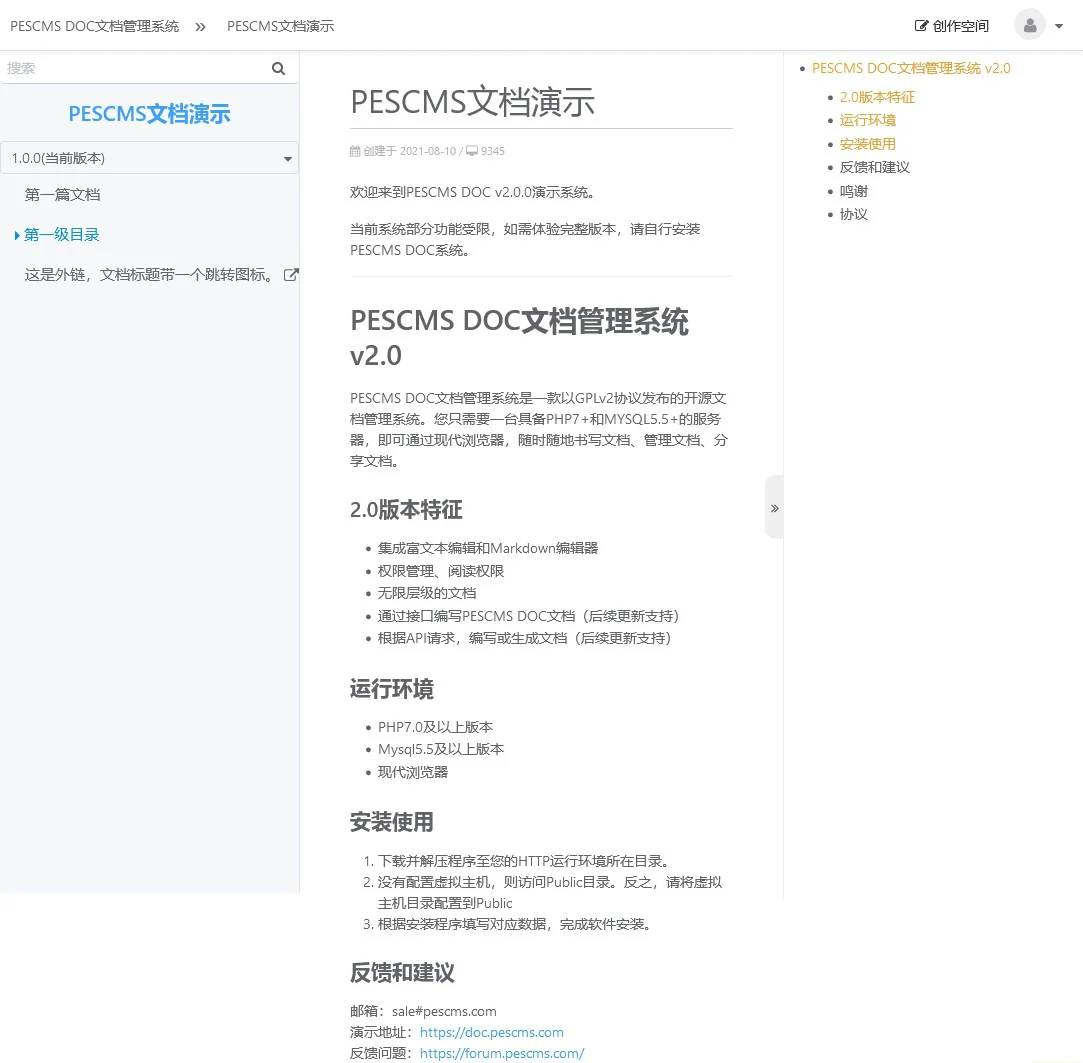Click the Mysql5.5及以上版本 list item
The image size is (1083, 1063).
[441, 749]
